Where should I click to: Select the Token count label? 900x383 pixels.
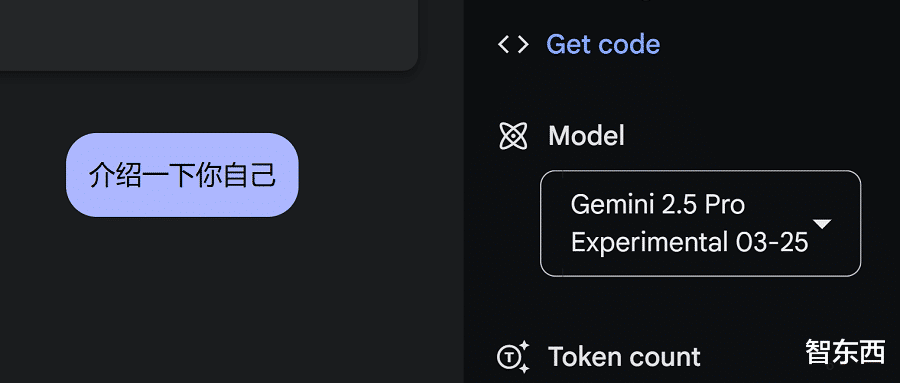point(624,357)
